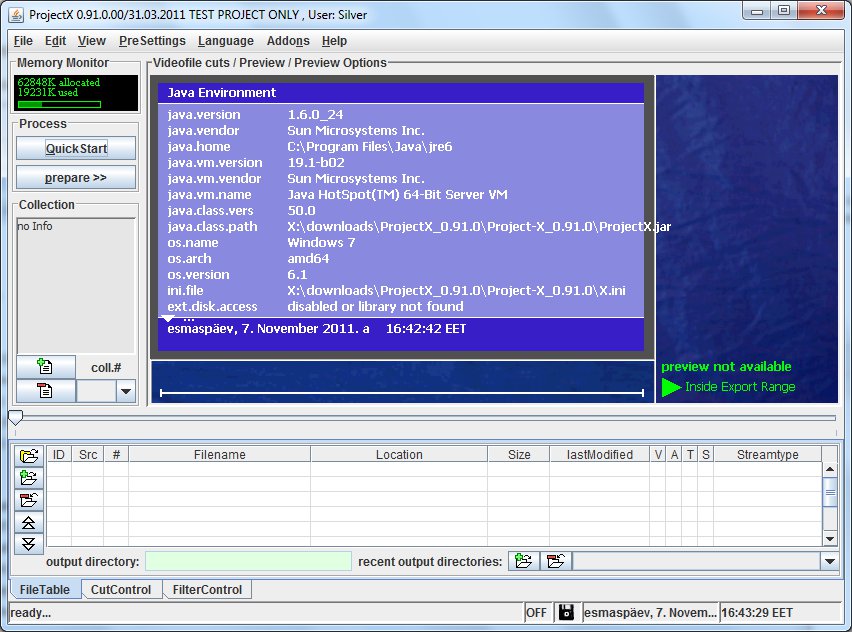Open the recent output directories dropdown
The width and height of the screenshot is (852, 632).
click(830, 561)
